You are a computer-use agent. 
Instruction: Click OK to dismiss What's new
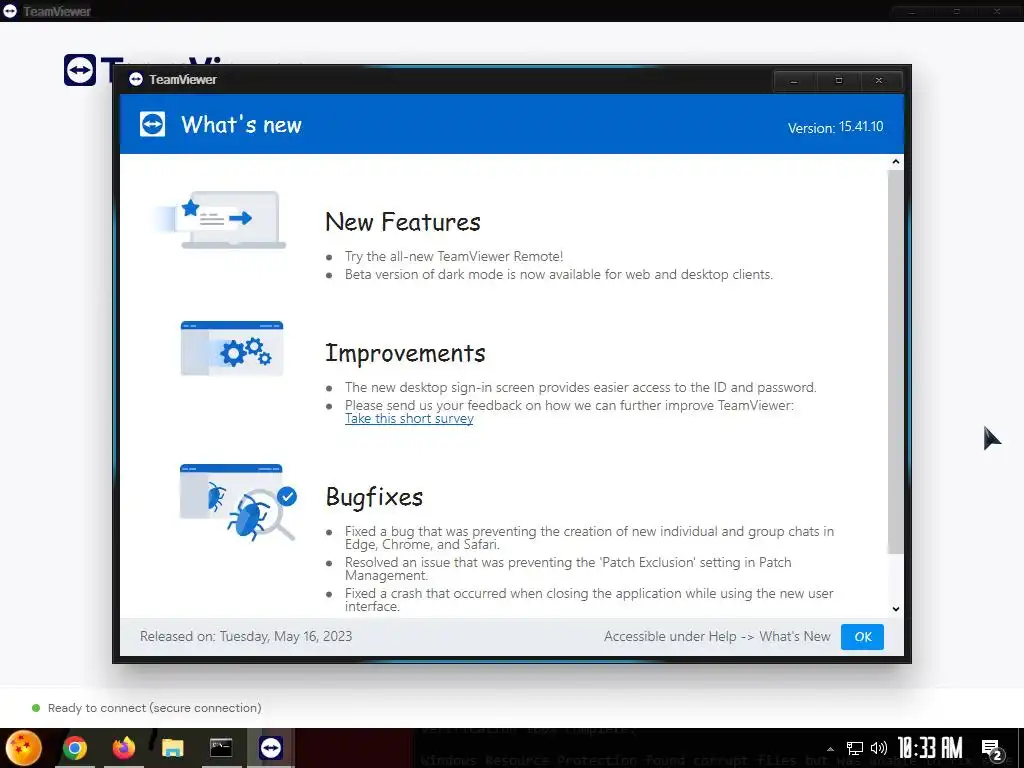[x=862, y=637]
